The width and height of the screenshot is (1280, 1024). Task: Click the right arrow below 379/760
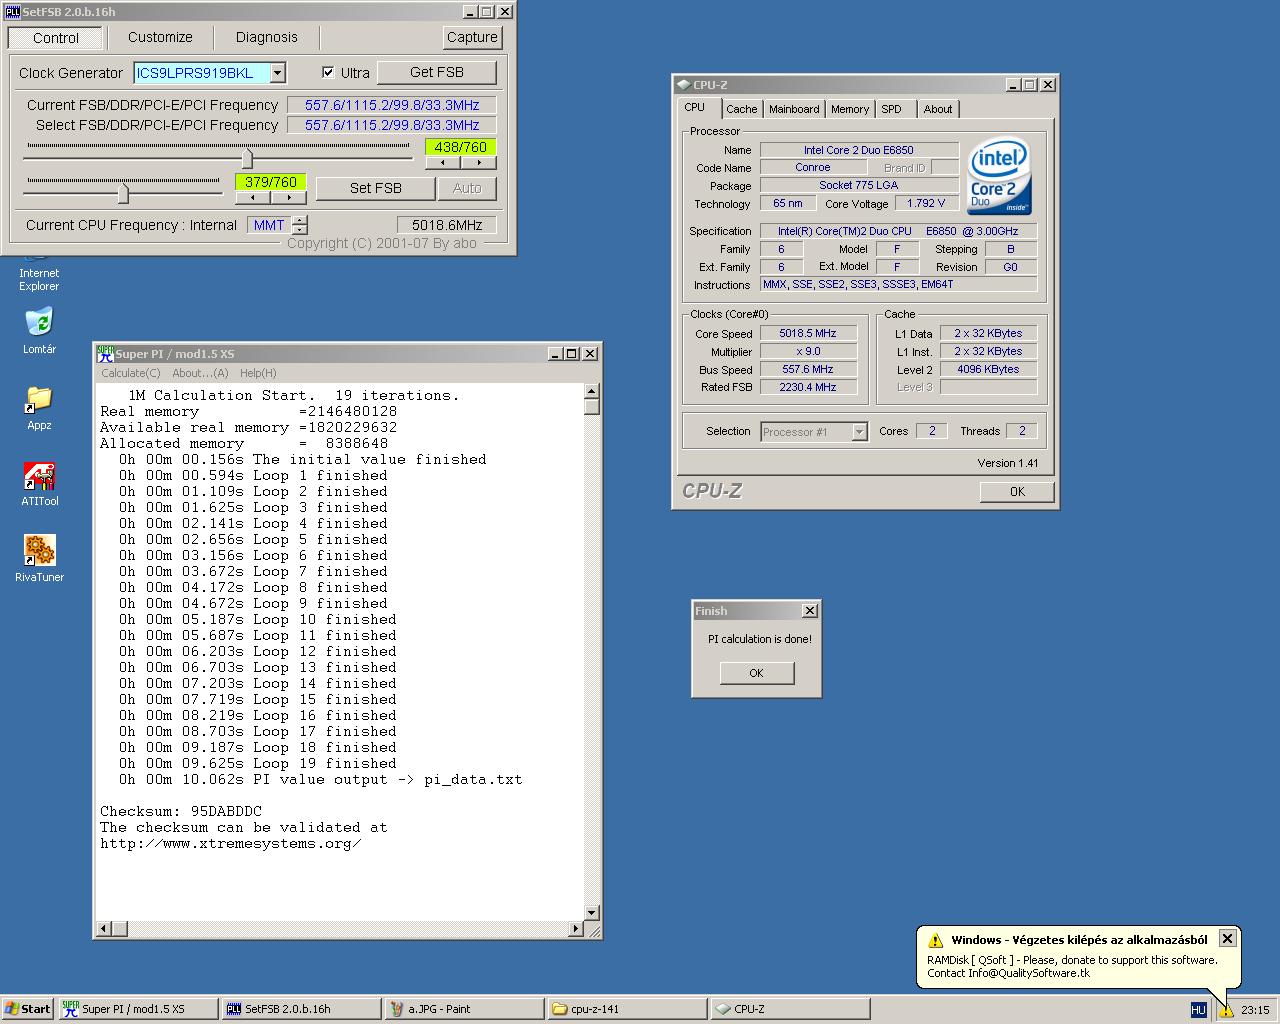tap(289, 197)
